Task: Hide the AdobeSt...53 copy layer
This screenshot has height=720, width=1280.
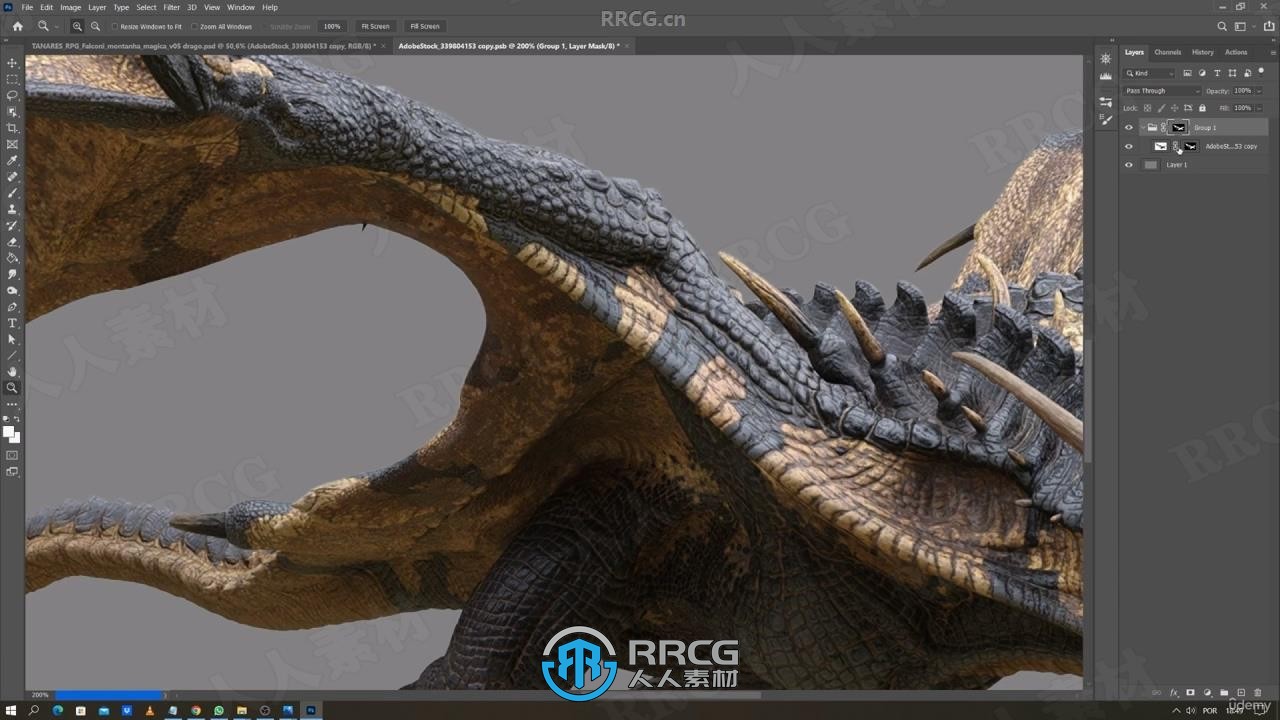Action: (1129, 146)
